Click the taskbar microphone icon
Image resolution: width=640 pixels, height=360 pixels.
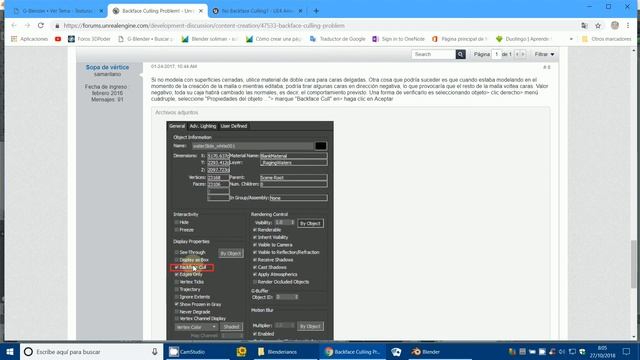[x=154, y=351]
